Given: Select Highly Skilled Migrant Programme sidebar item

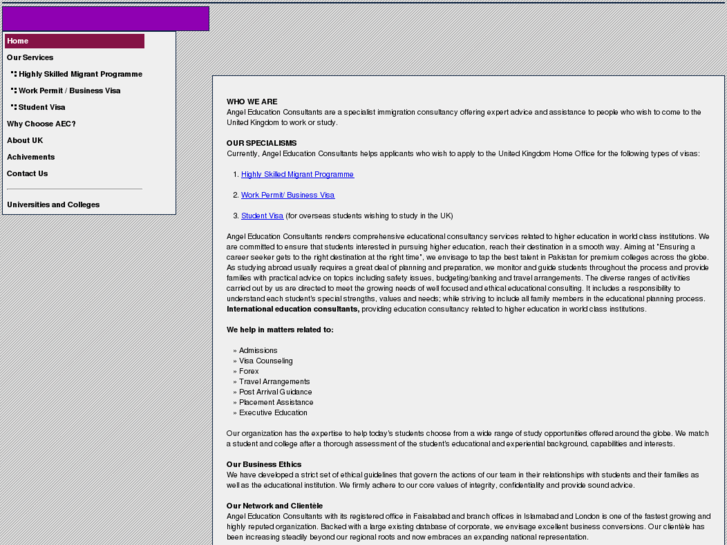Looking at the screenshot, I should coord(80,74).
